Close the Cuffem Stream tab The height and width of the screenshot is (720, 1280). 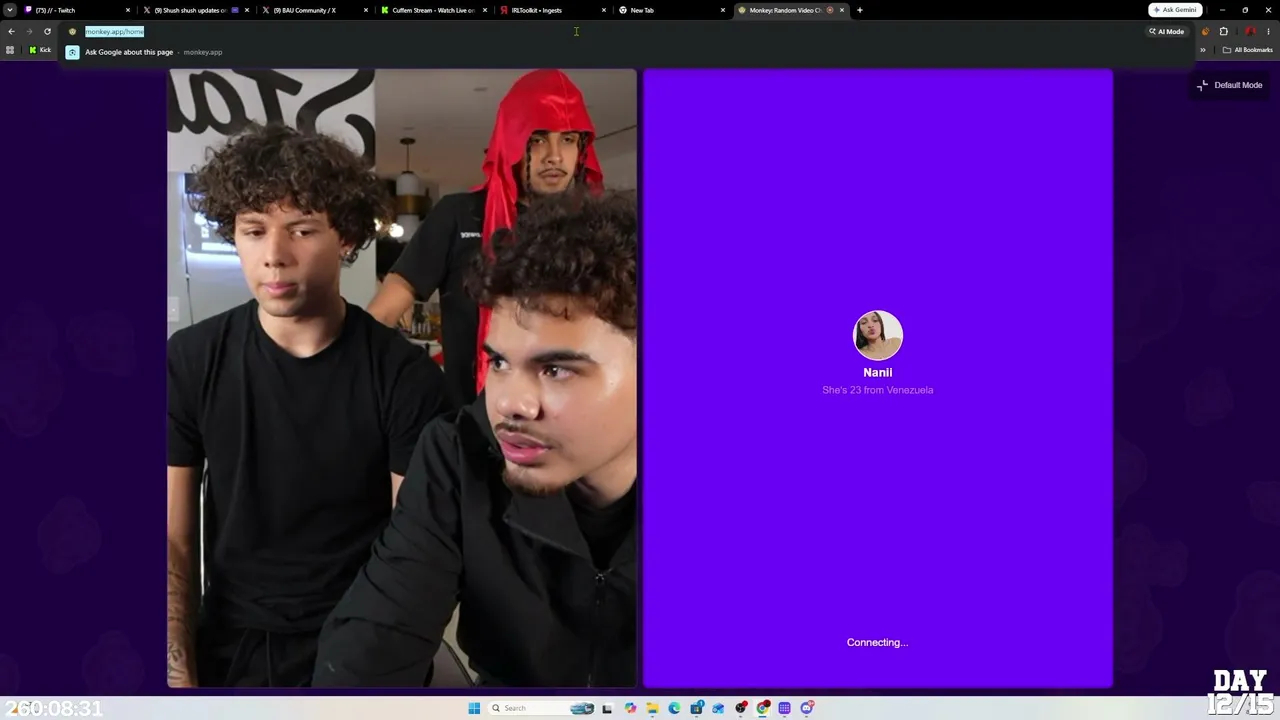click(485, 10)
